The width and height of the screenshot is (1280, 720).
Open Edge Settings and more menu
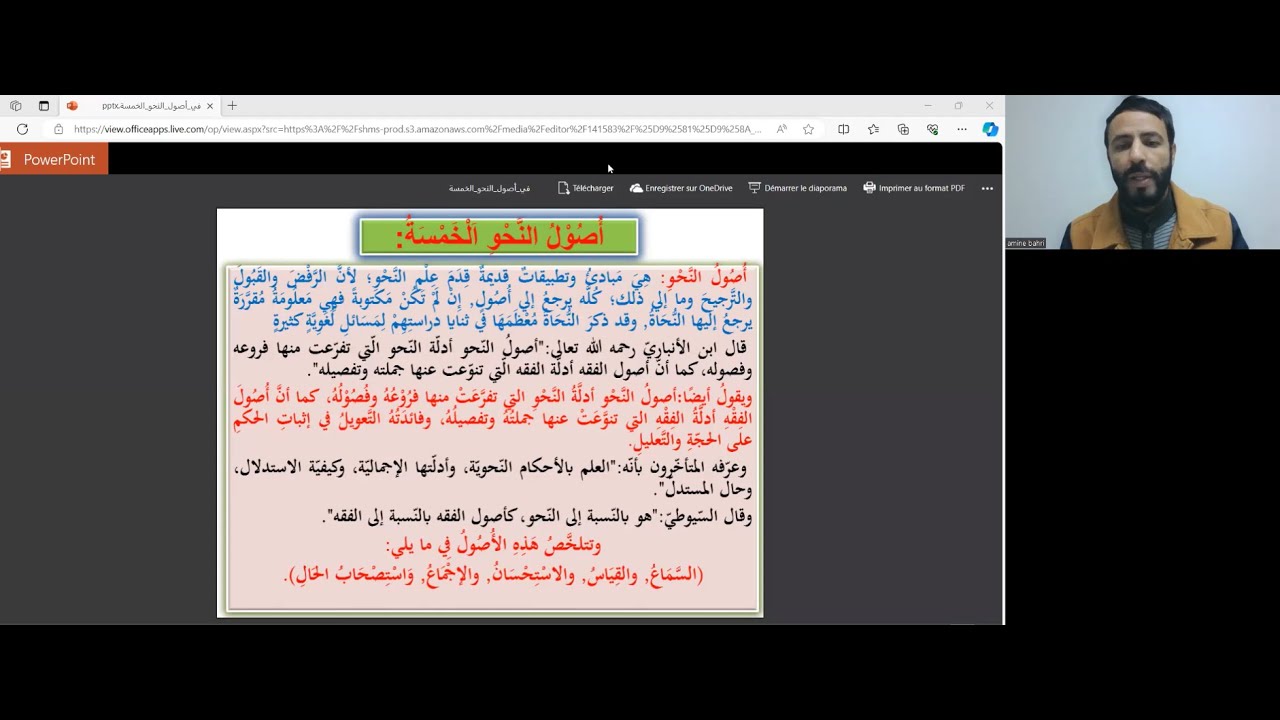pos(962,129)
